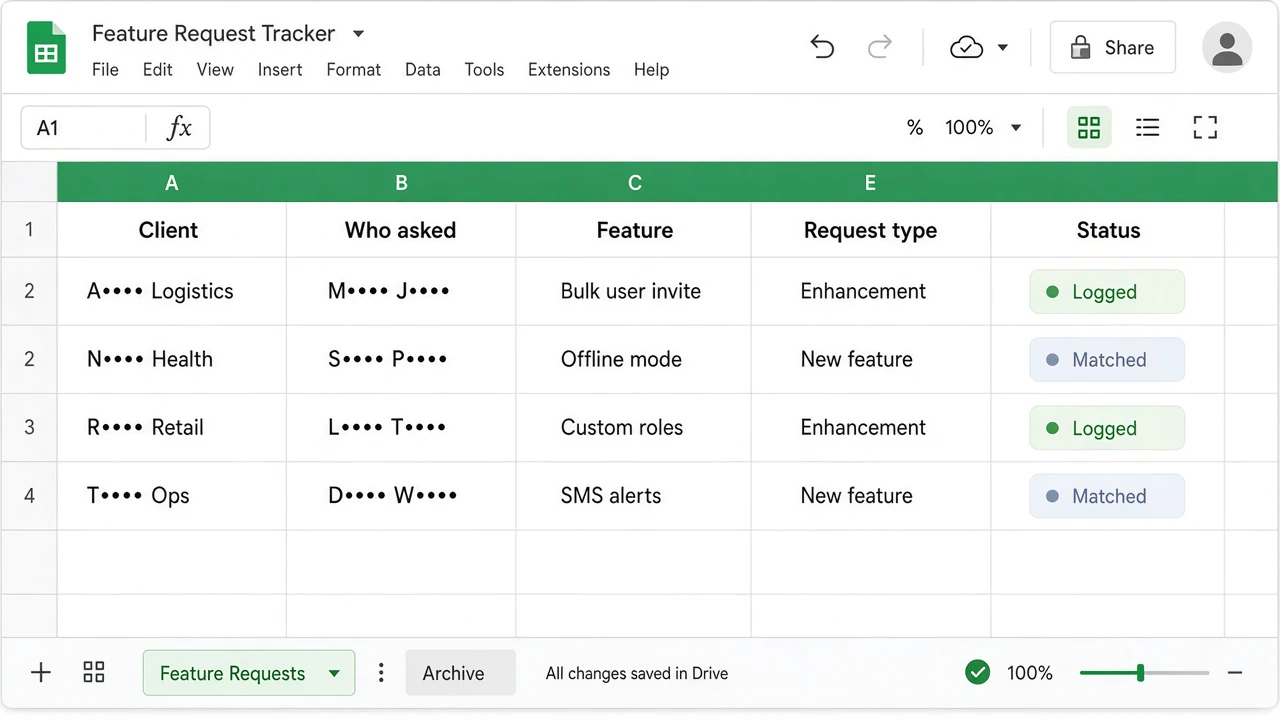The height and width of the screenshot is (720, 1280).
Task: Select the row 4 header
Action: tap(29, 495)
